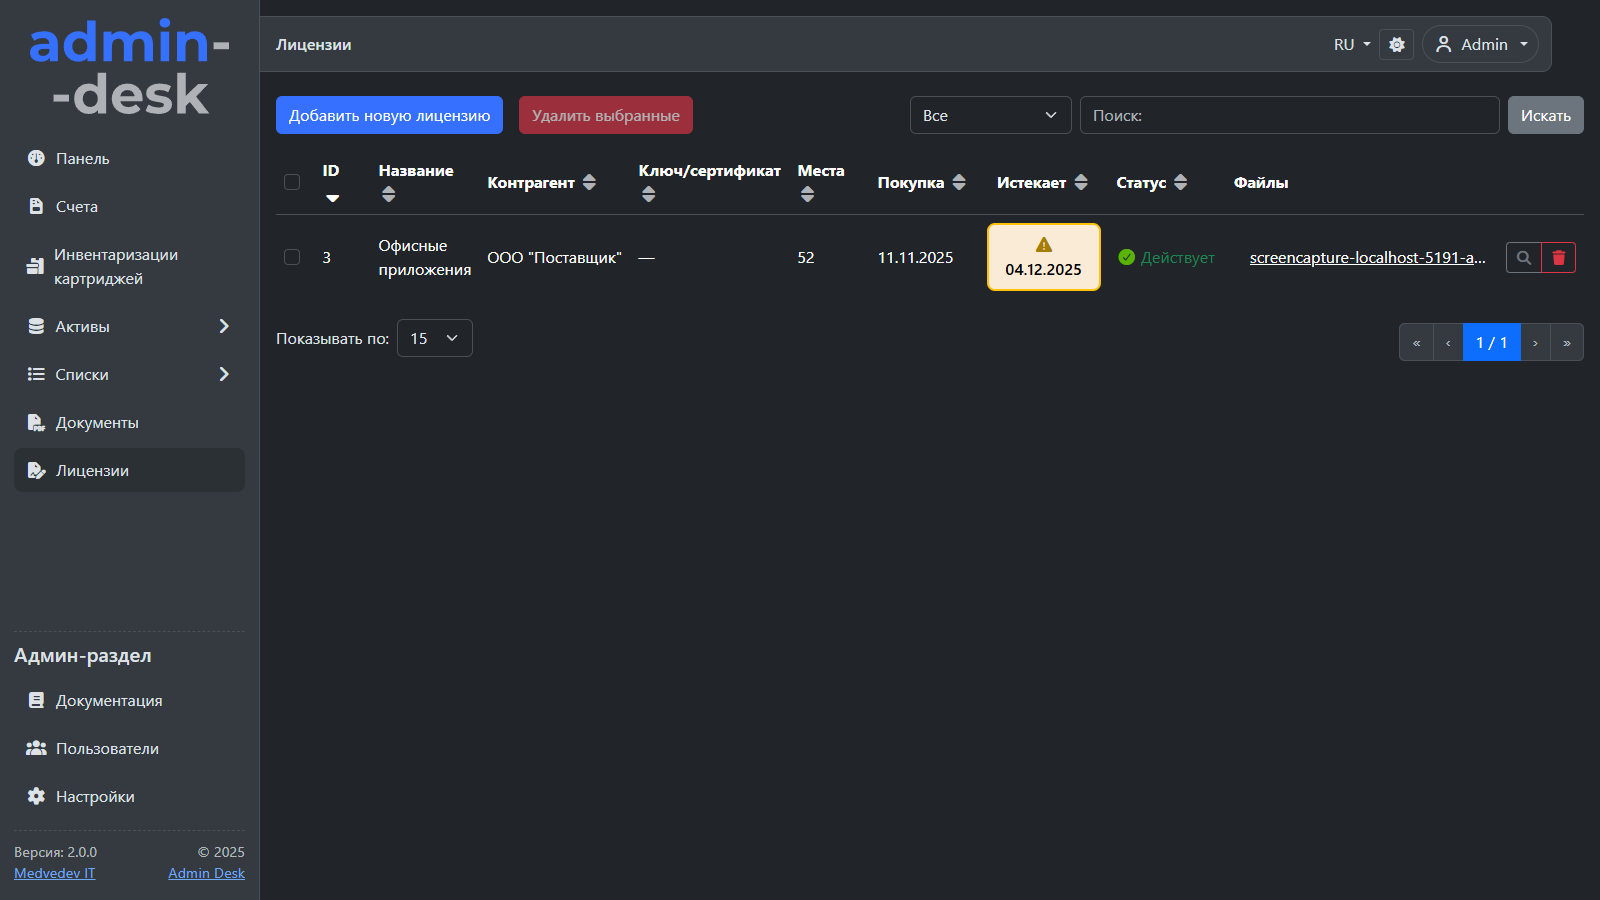The image size is (1600, 900).
Task: Sort table by Истекает column arrows
Action: tap(1080, 182)
